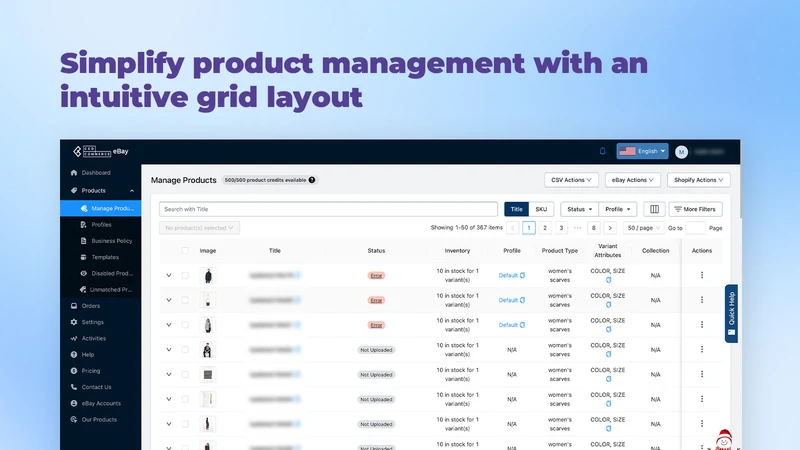Click the Go to page number field
Viewport: 800px width, 450px height.
tap(695, 228)
